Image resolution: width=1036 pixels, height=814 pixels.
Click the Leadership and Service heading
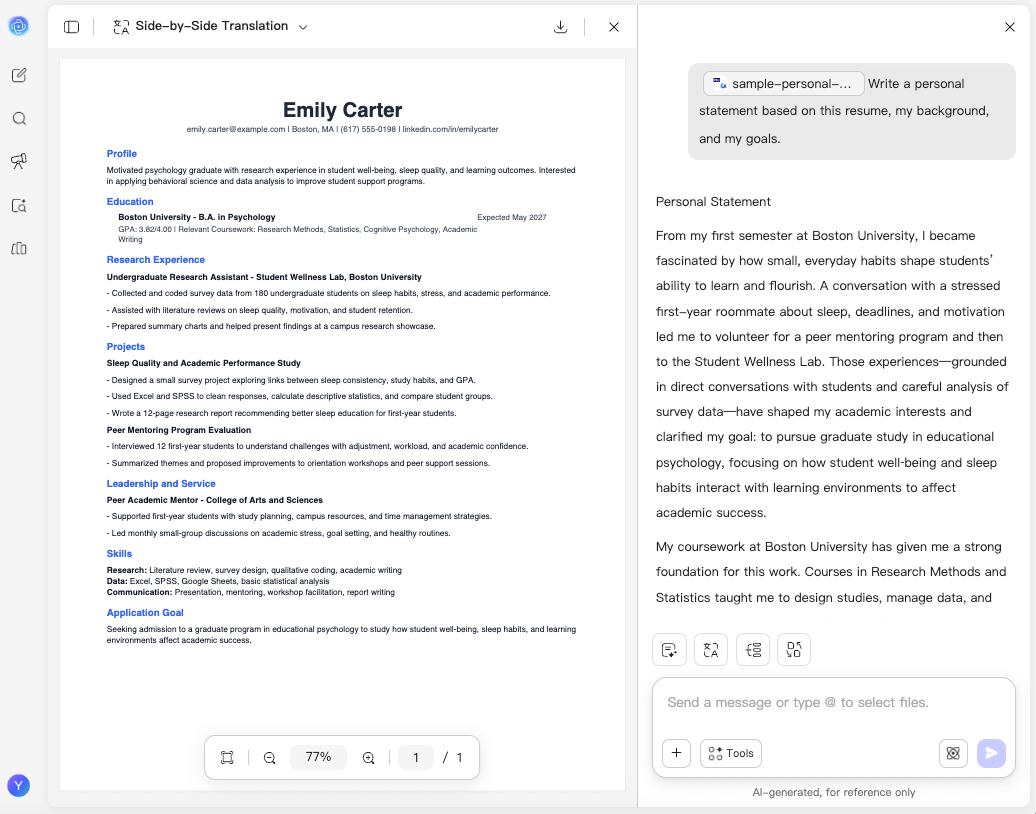click(x=161, y=484)
